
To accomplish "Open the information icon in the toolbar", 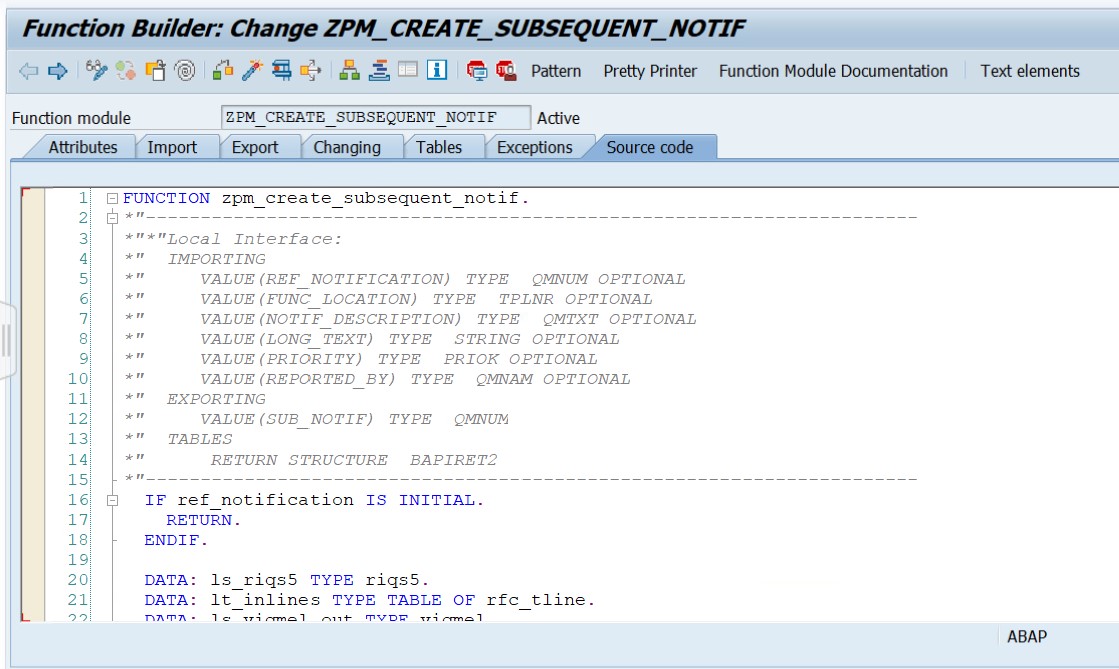I will coord(435,70).
